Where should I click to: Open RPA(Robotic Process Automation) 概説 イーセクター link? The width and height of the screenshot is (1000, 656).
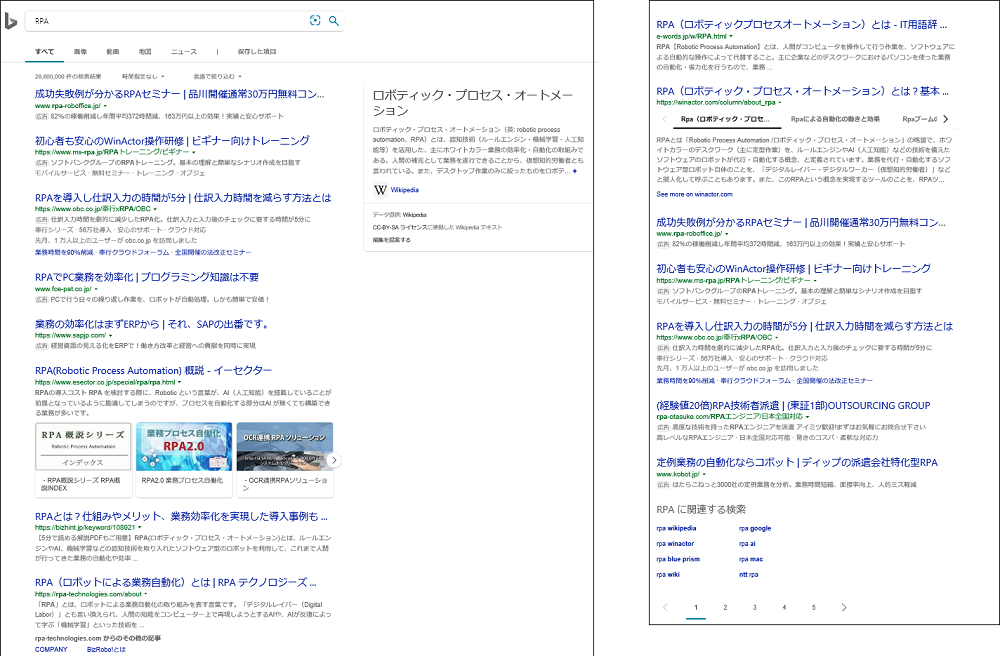(x=153, y=370)
